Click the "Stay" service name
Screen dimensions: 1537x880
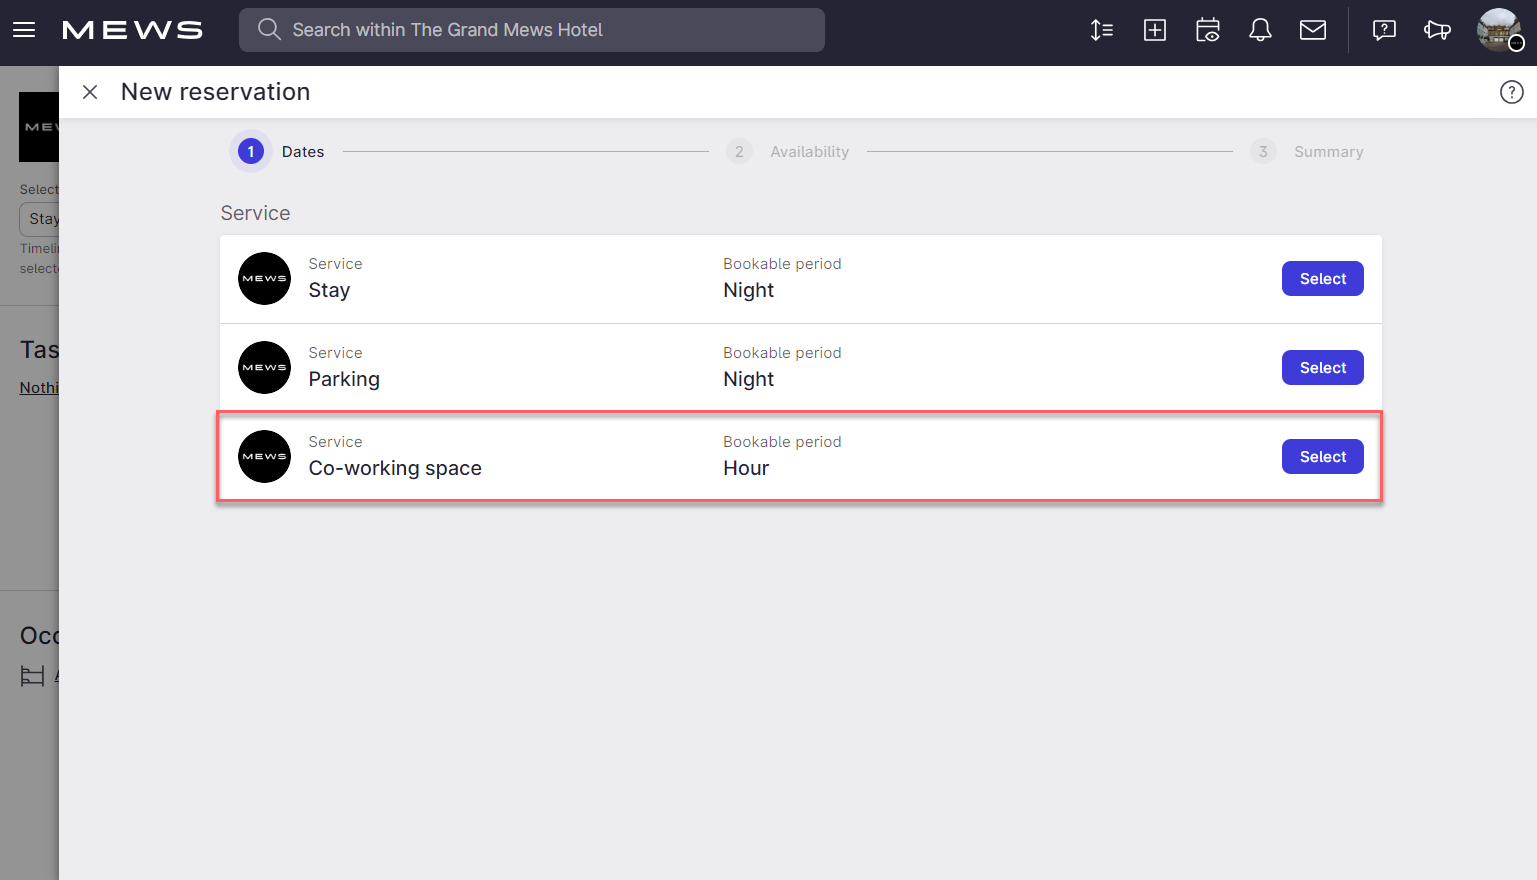point(329,290)
